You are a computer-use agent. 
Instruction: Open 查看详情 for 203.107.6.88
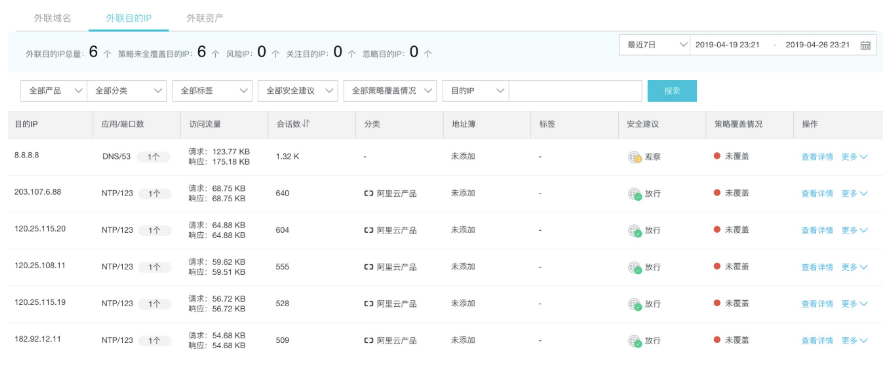[x=817, y=194]
